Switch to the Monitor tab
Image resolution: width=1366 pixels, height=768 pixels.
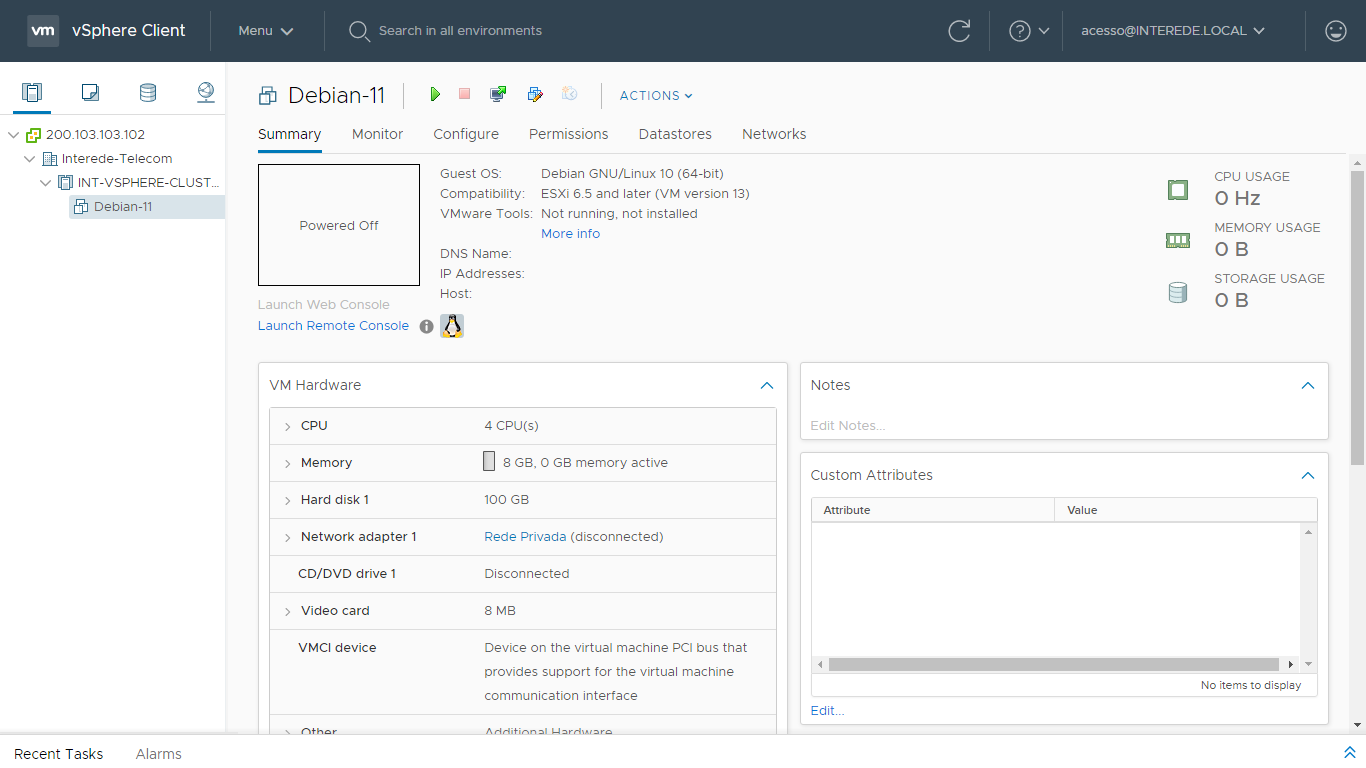click(377, 134)
